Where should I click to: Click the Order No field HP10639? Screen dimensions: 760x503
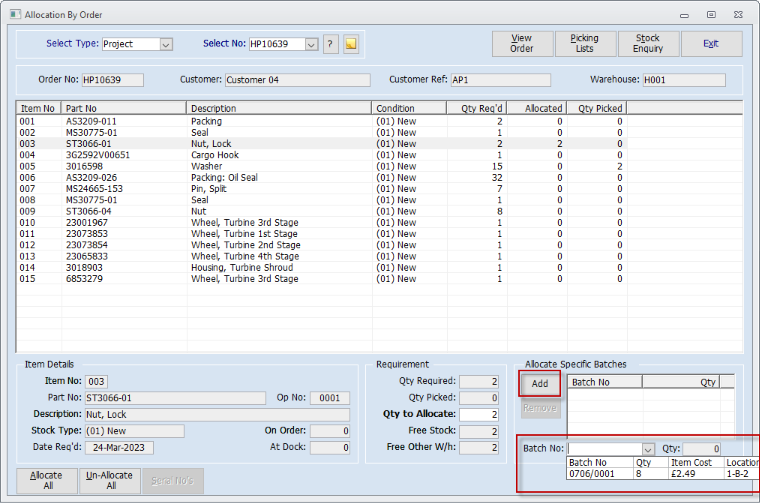coord(112,80)
